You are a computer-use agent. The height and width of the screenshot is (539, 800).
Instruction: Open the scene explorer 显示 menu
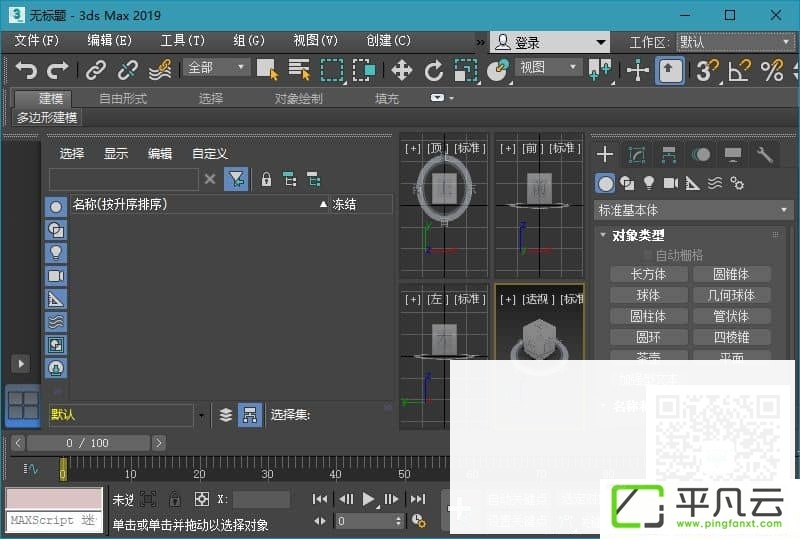tap(116, 154)
